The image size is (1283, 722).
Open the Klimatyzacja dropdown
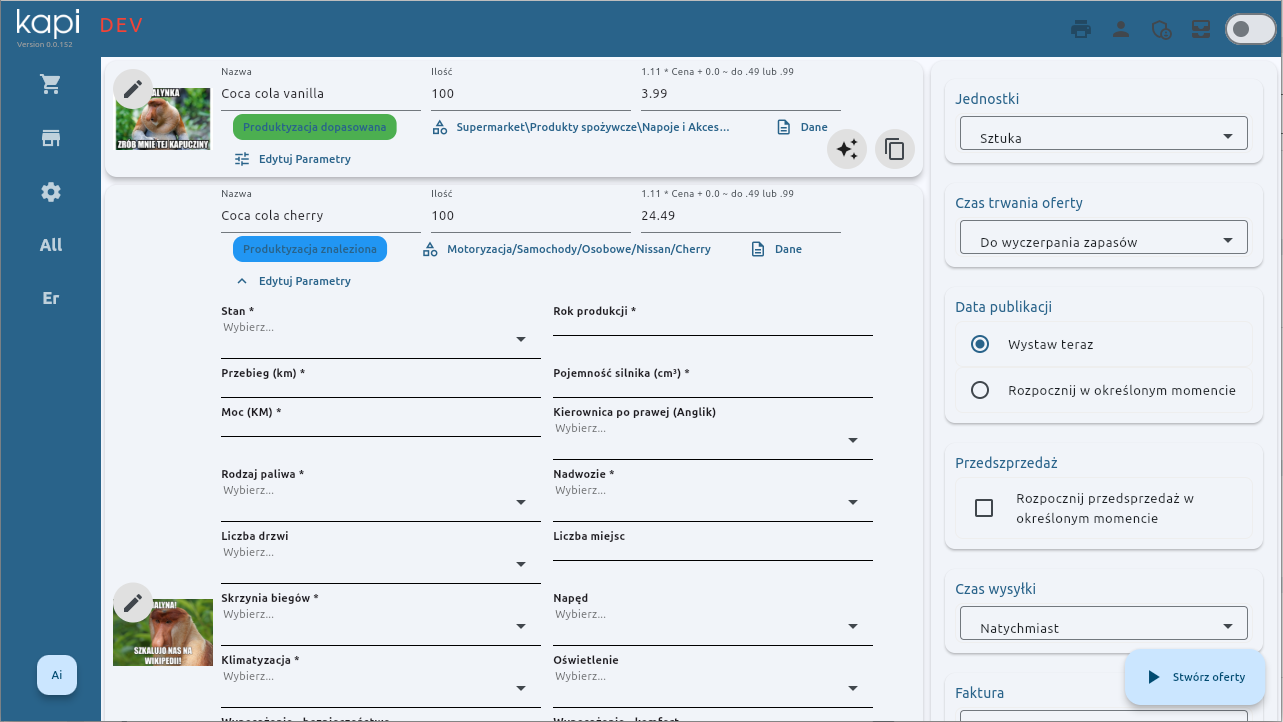point(380,686)
